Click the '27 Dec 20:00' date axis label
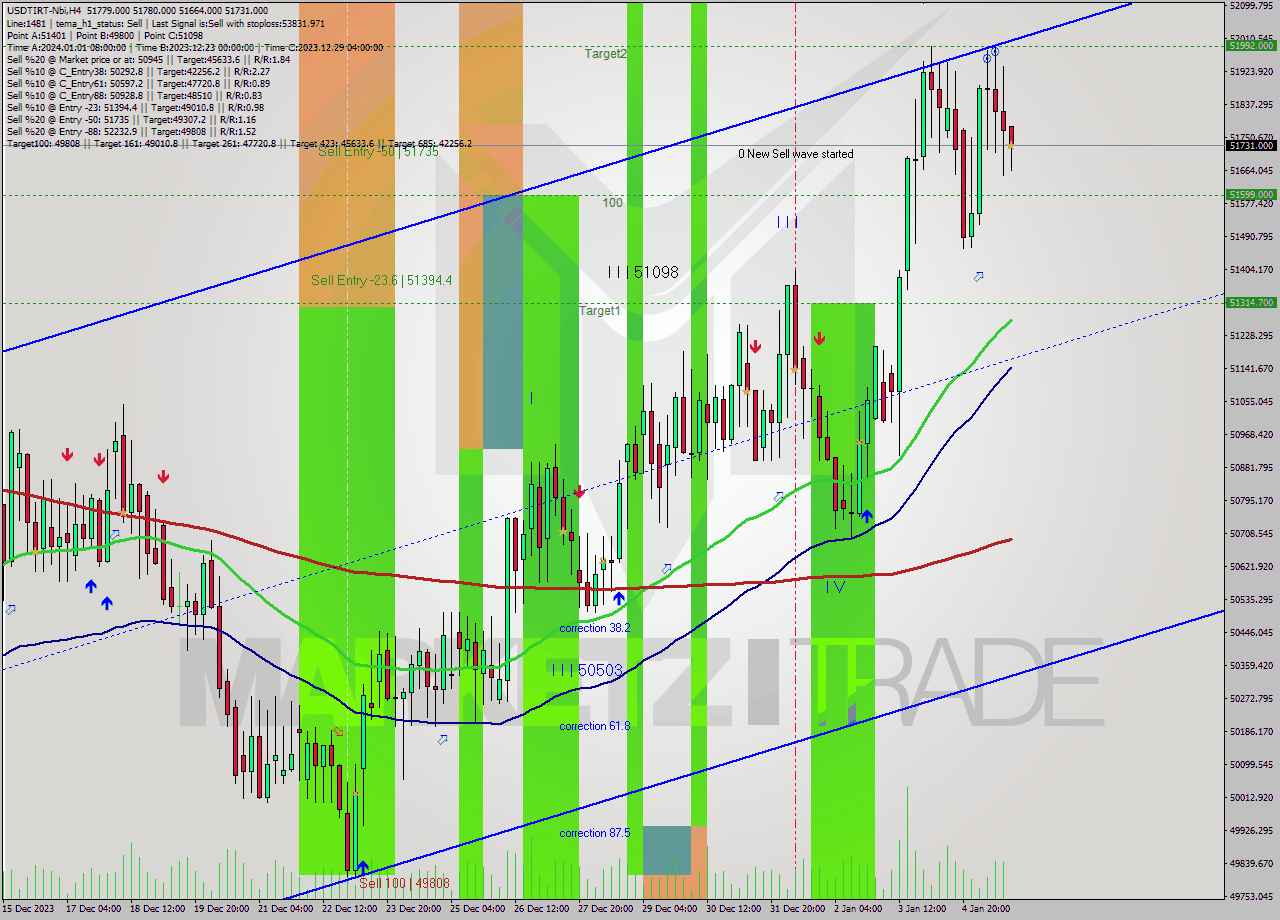The height and width of the screenshot is (920, 1280). pyautogui.click(x=605, y=909)
